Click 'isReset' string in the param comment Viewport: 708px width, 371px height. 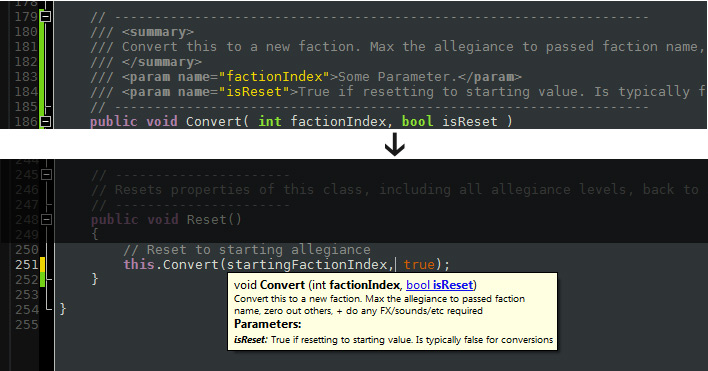pos(254,92)
